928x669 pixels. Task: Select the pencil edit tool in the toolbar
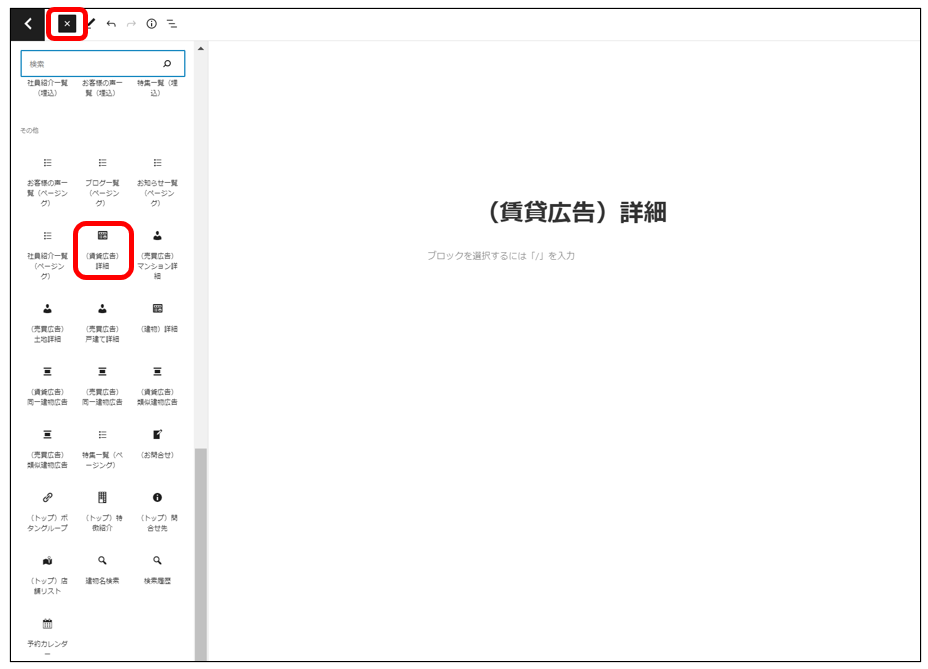pos(91,24)
